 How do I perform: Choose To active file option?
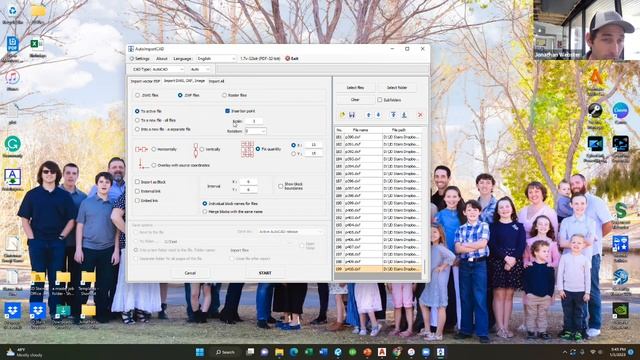138,111
